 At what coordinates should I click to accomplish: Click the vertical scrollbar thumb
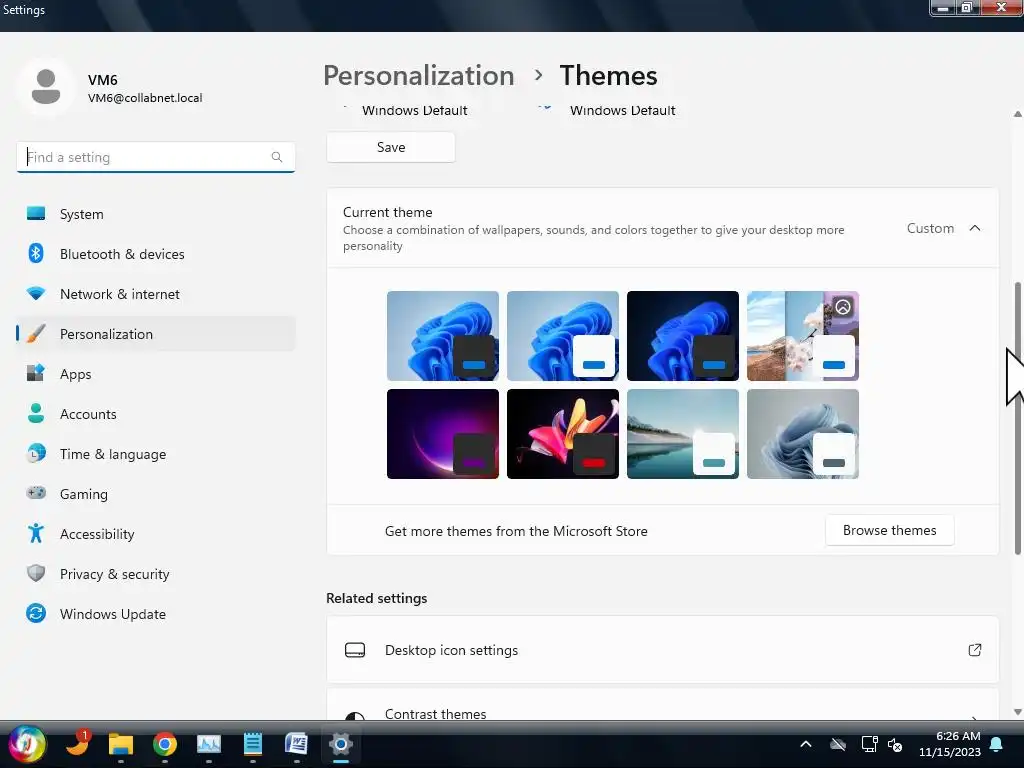pyautogui.click(x=1017, y=418)
